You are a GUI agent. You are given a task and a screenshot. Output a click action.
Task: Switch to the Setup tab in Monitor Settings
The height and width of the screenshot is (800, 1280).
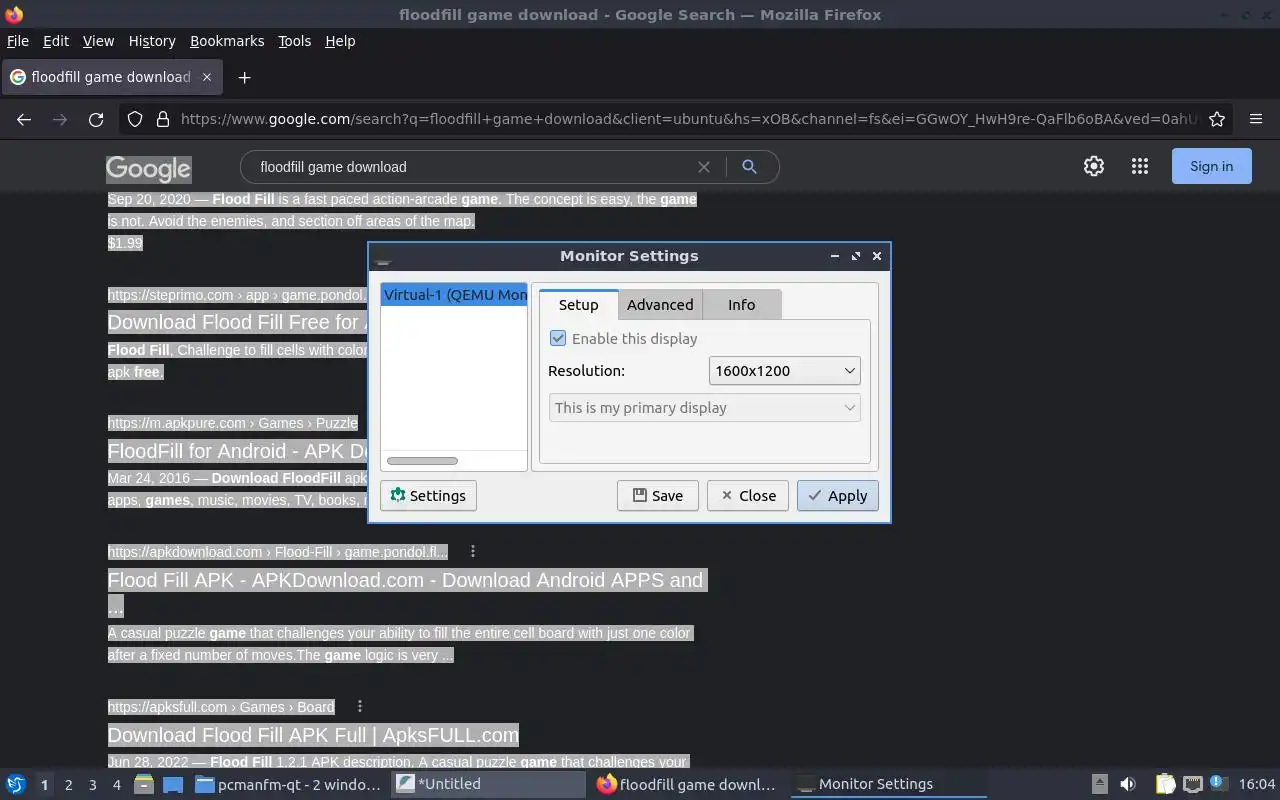coord(578,305)
